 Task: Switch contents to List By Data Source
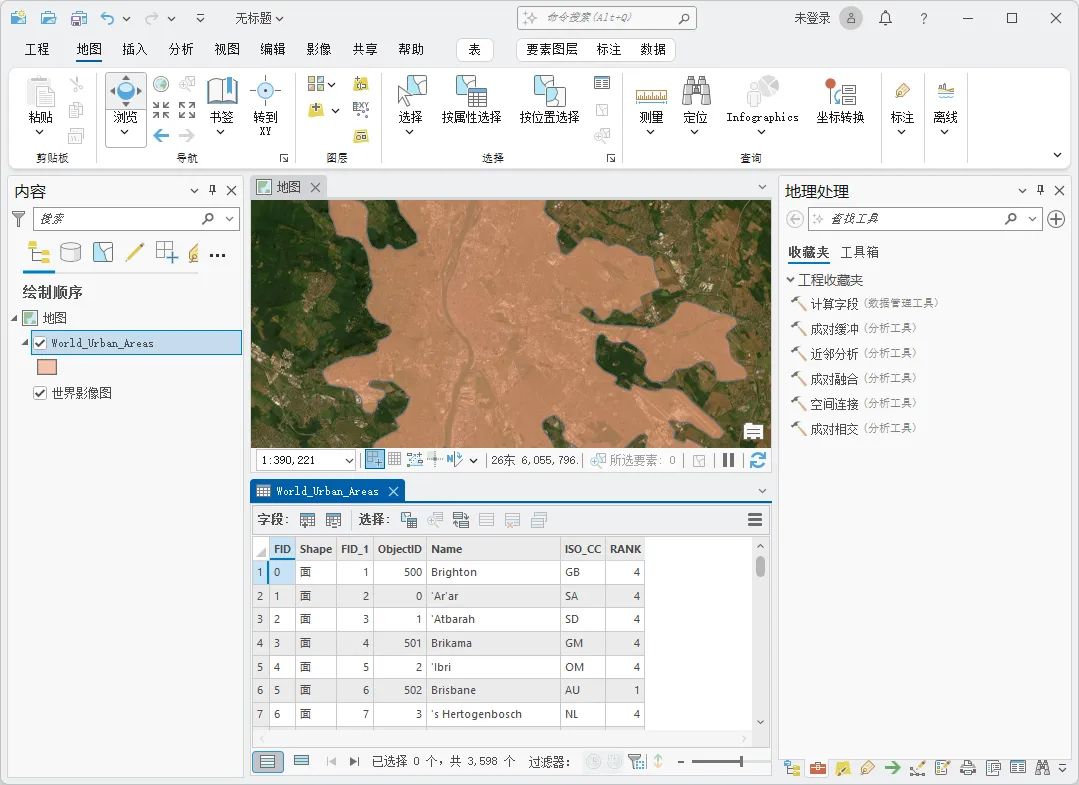[70, 252]
